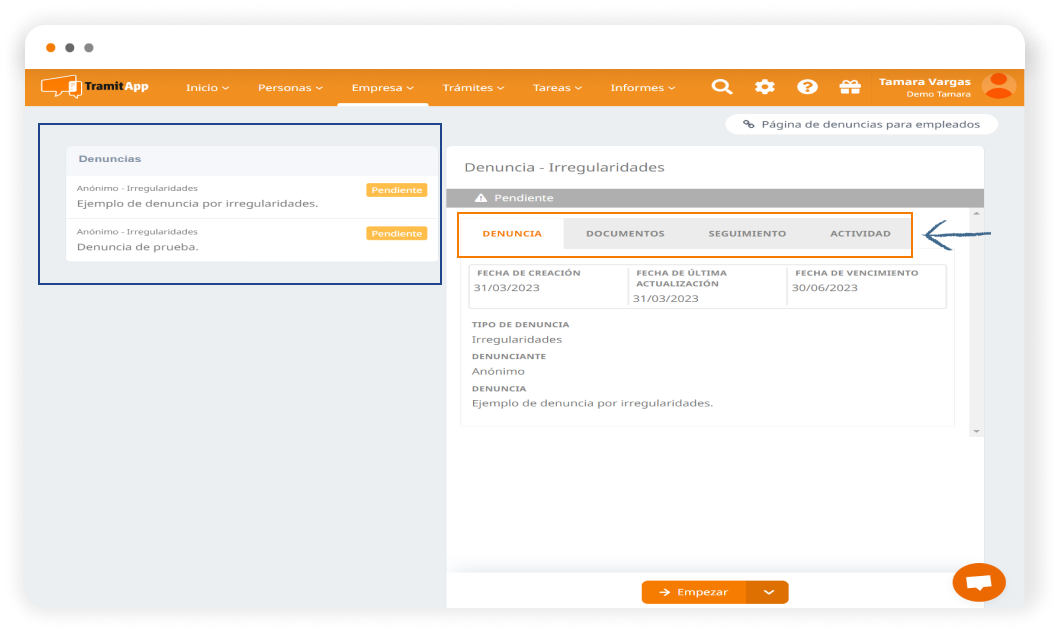Open the Actividad tab
Screen dimensions: 1061x633
(860, 234)
